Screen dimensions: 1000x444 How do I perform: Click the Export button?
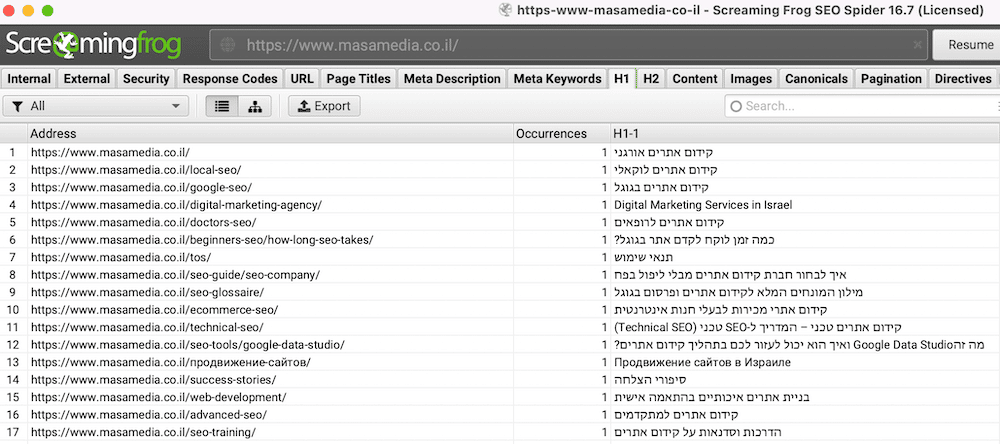point(324,107)
